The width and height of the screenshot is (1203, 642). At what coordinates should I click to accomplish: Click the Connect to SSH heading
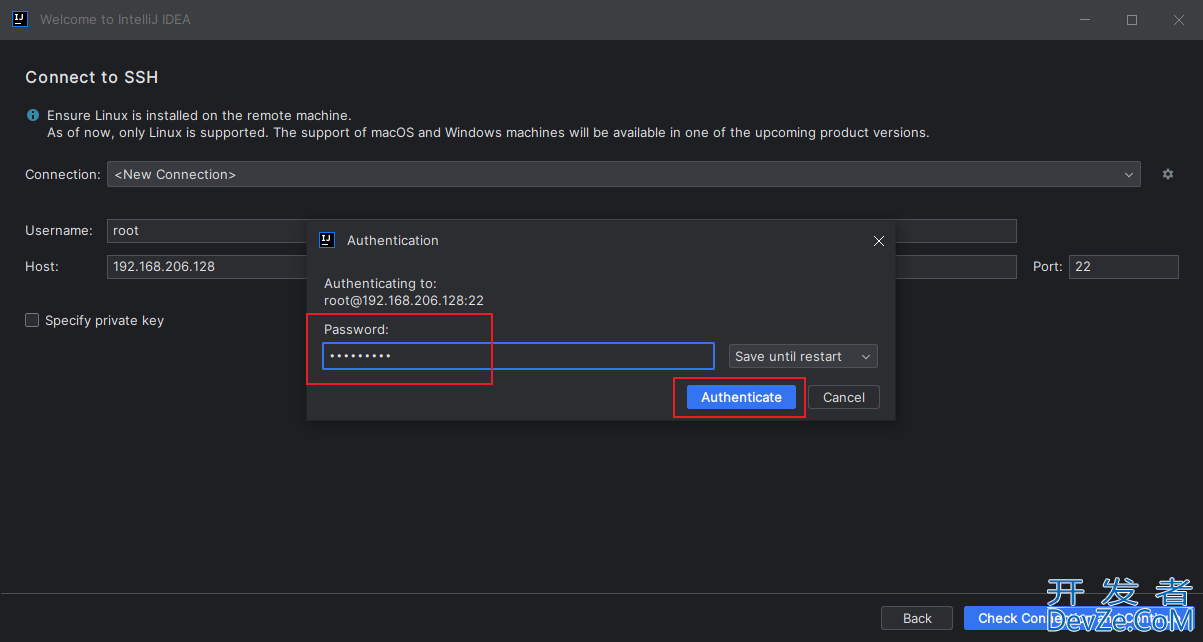click(92, 77)
